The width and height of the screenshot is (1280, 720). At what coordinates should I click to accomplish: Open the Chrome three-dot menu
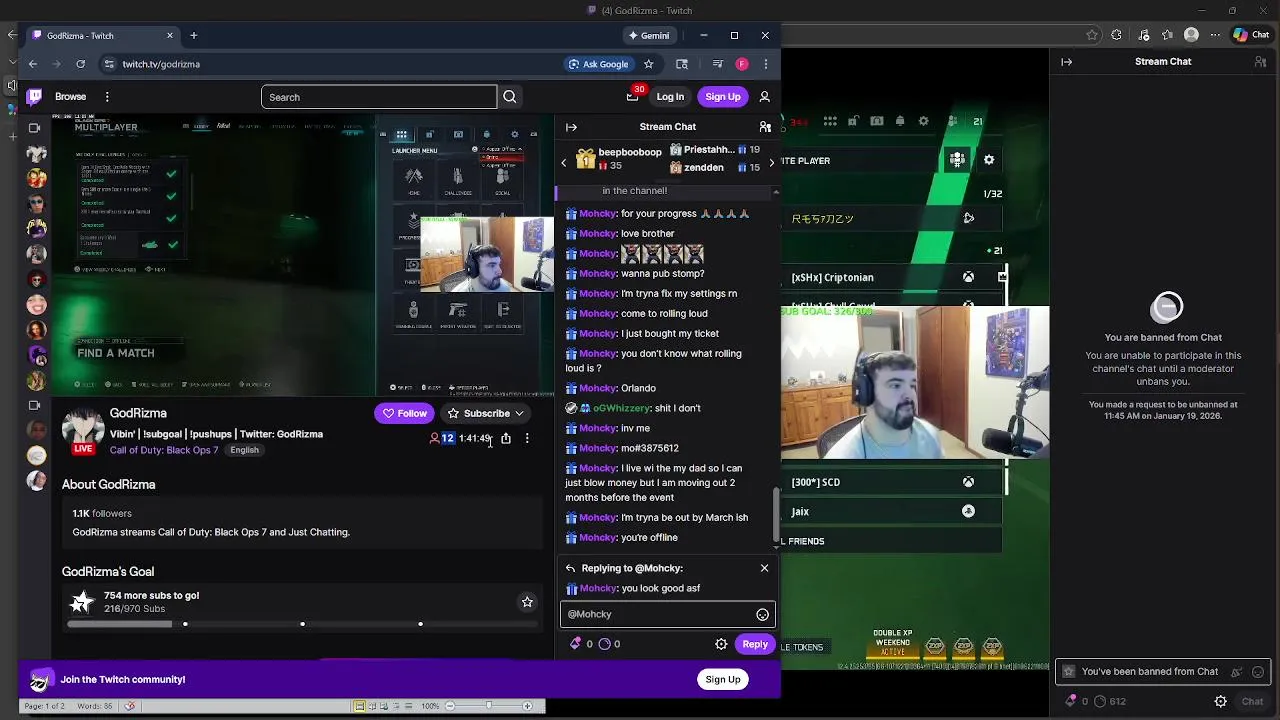pyautogui.click(x=765, y=64)
